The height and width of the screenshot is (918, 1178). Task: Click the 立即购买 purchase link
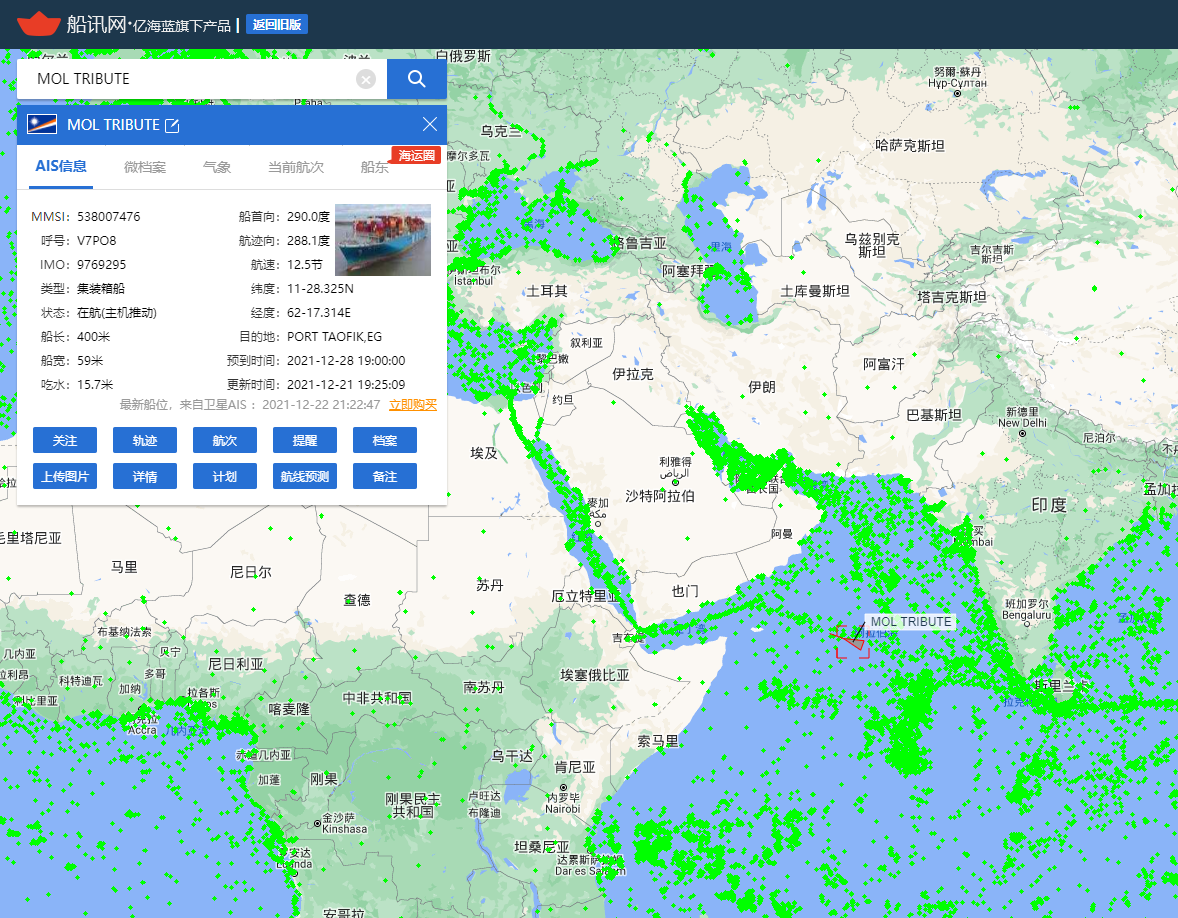point(413,405)
